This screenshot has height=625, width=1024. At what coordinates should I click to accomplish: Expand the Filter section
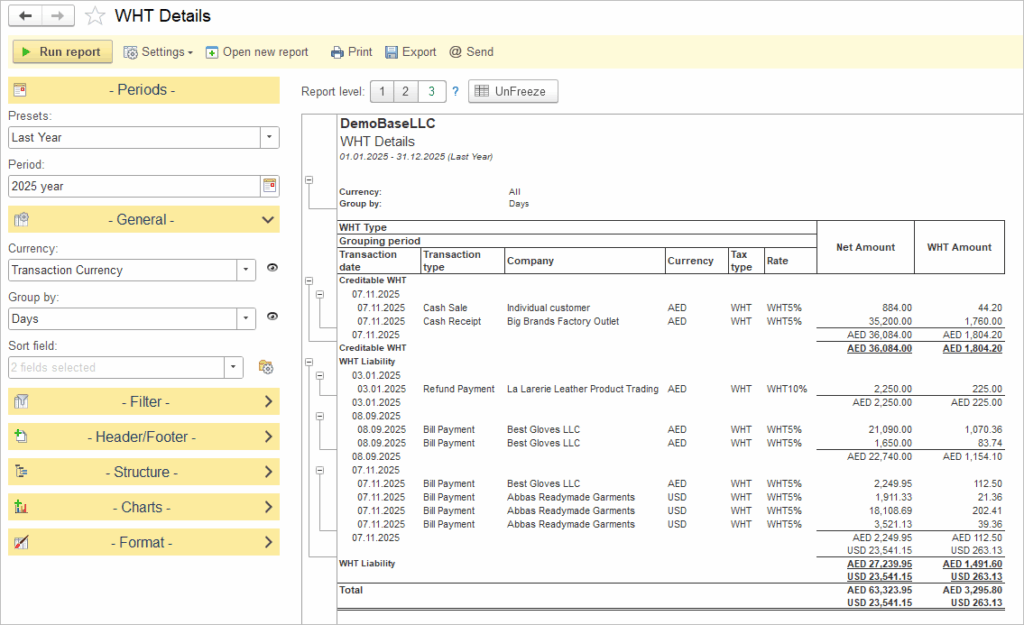pyautogui.click(x=144, y=402)
